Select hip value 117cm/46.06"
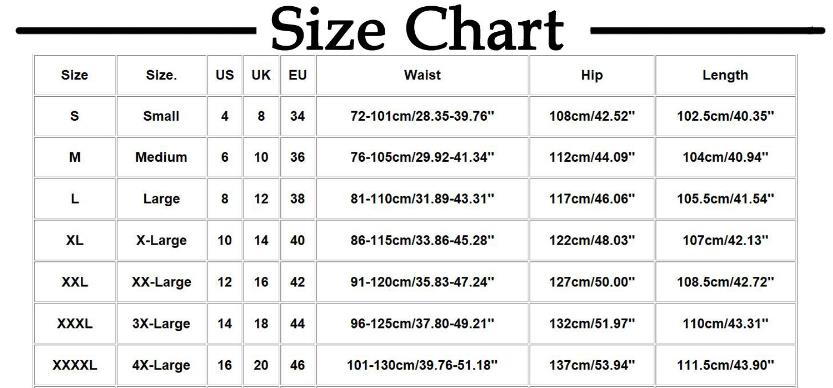833x388 pixels. (x=592, y=199)
